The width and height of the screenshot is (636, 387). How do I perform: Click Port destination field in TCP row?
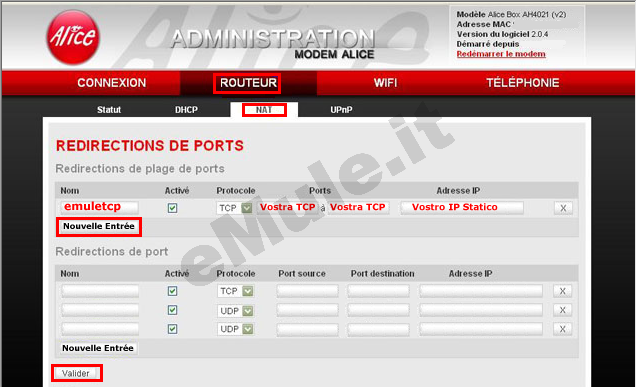(378, 291)
